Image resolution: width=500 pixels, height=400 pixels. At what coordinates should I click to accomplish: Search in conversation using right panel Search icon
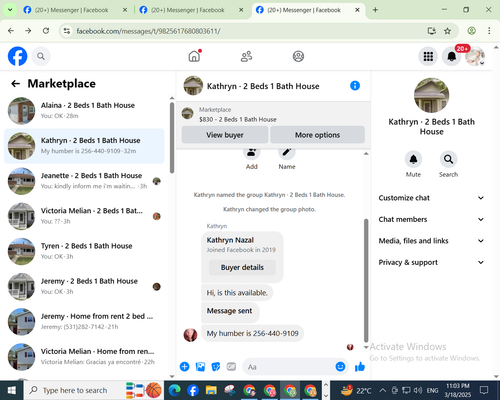448,159
